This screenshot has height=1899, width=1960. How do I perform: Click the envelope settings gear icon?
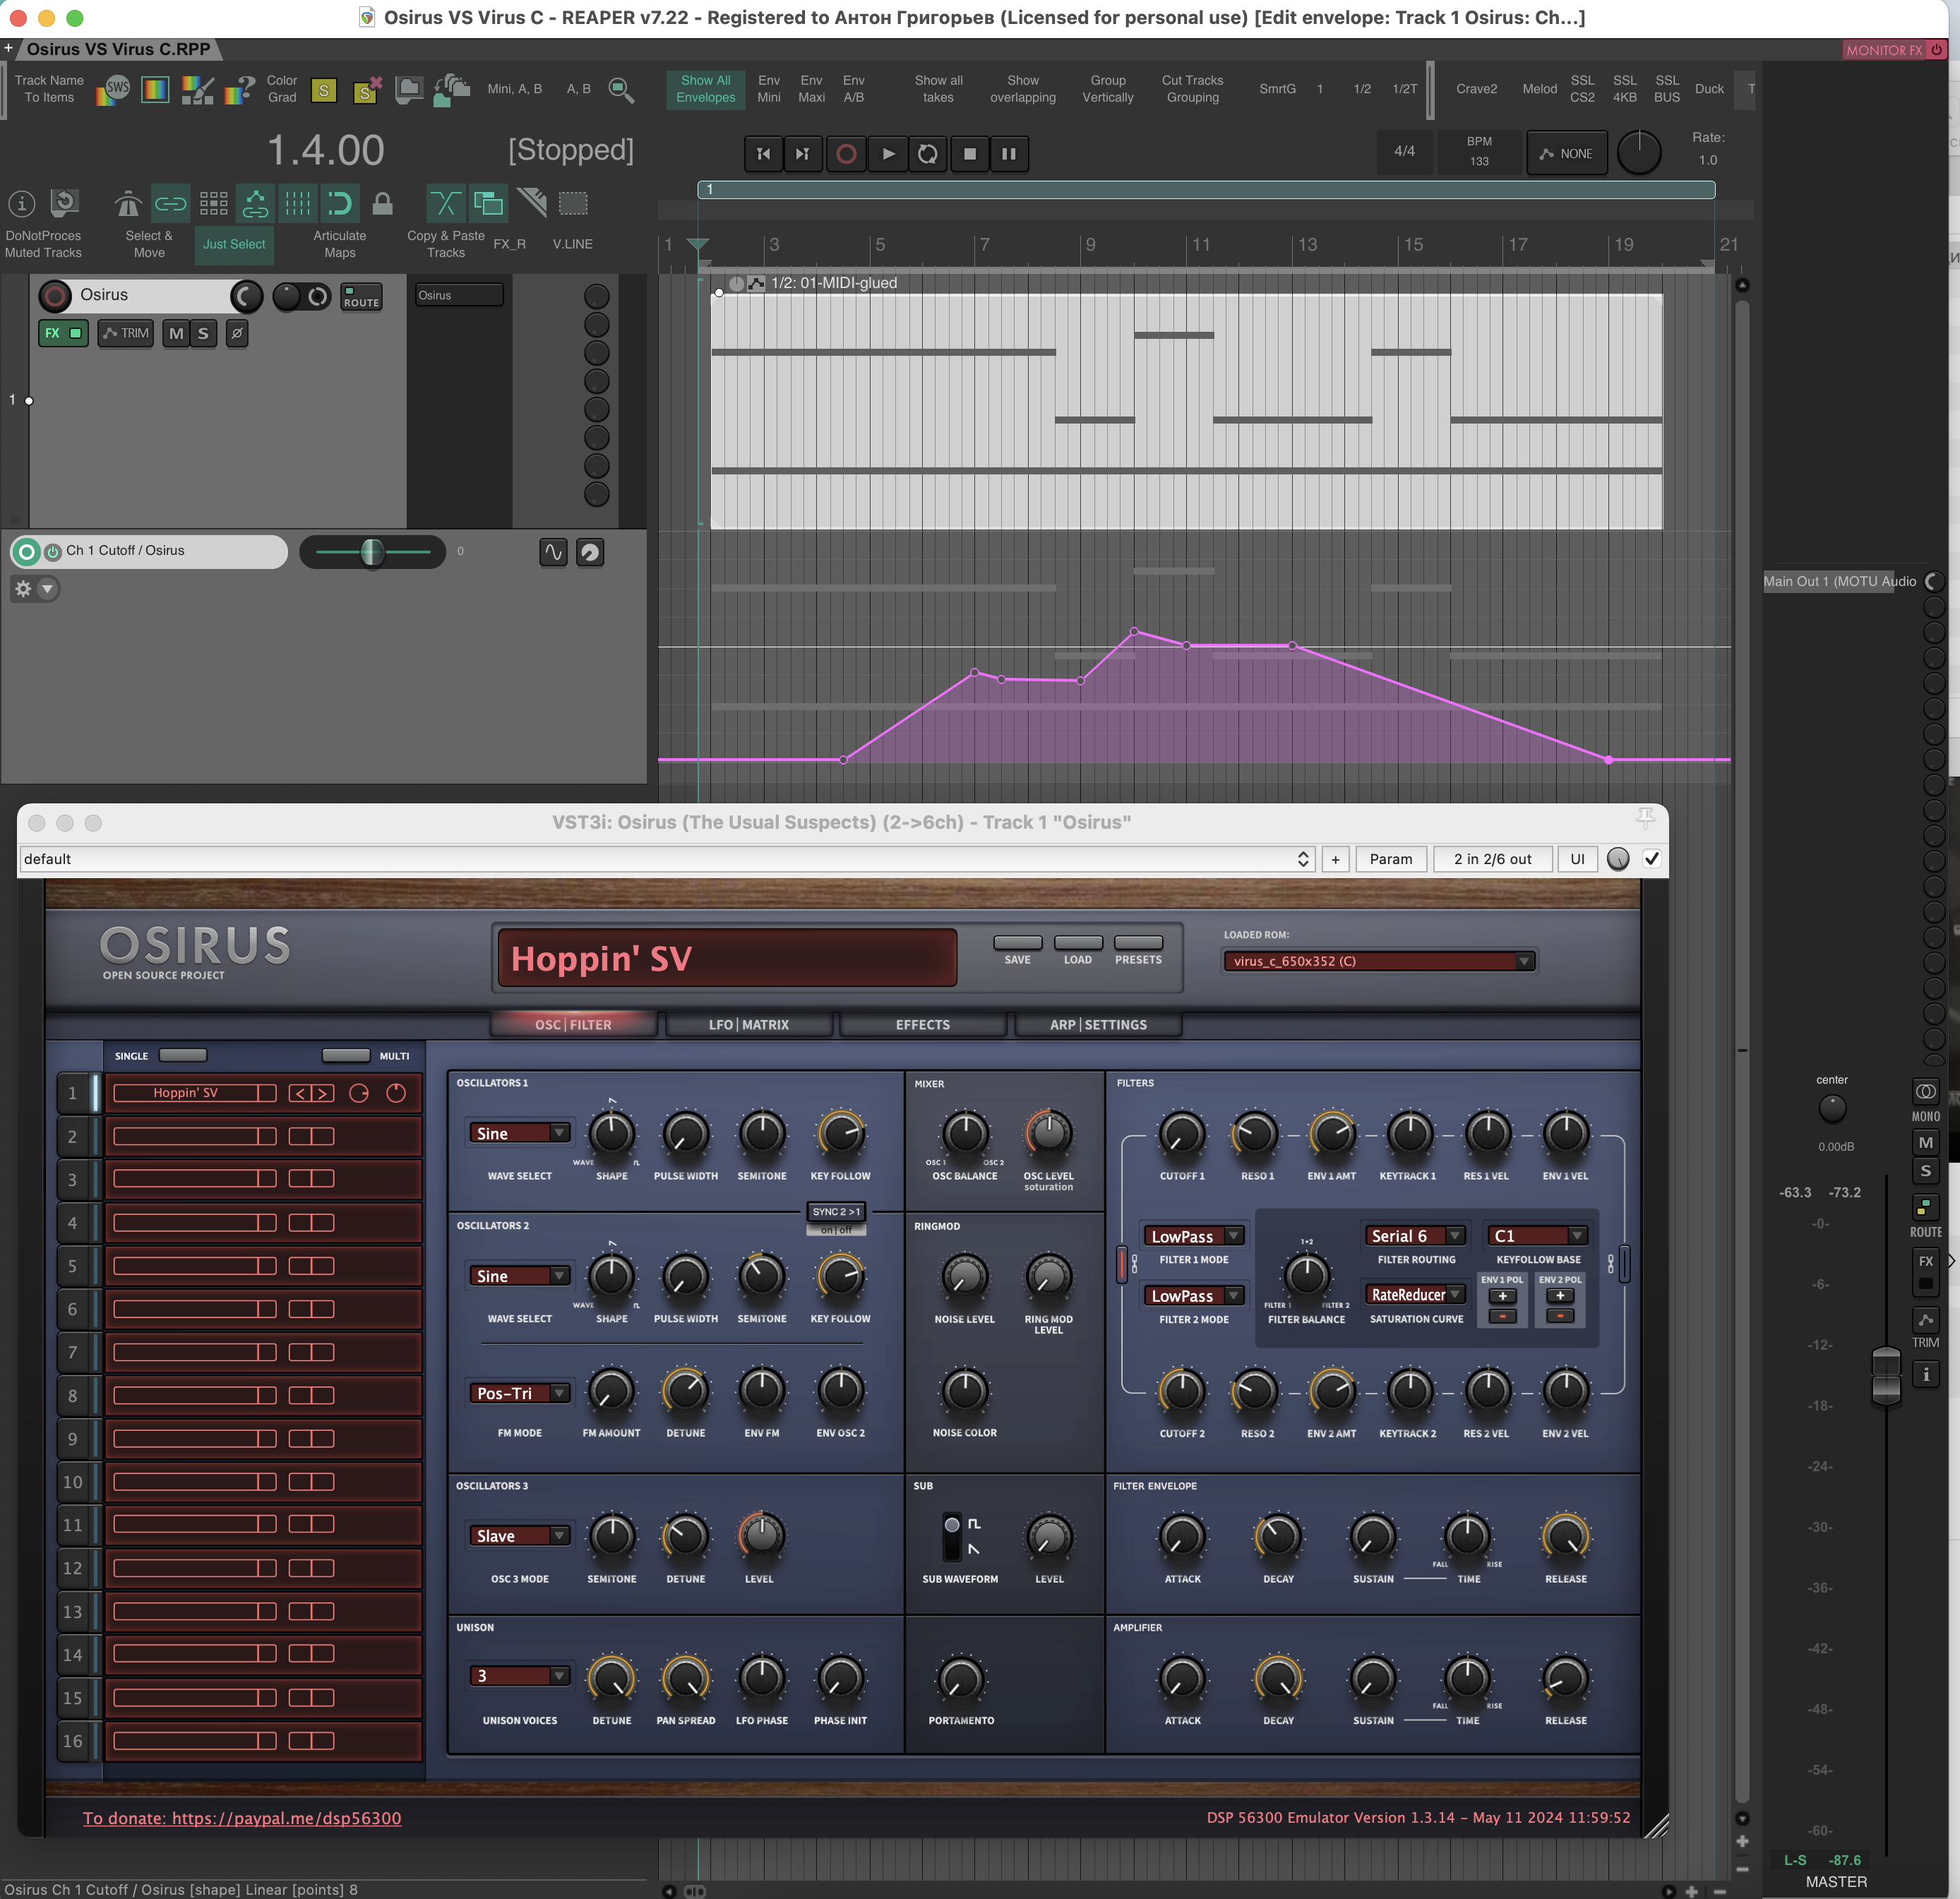[23, 589]
